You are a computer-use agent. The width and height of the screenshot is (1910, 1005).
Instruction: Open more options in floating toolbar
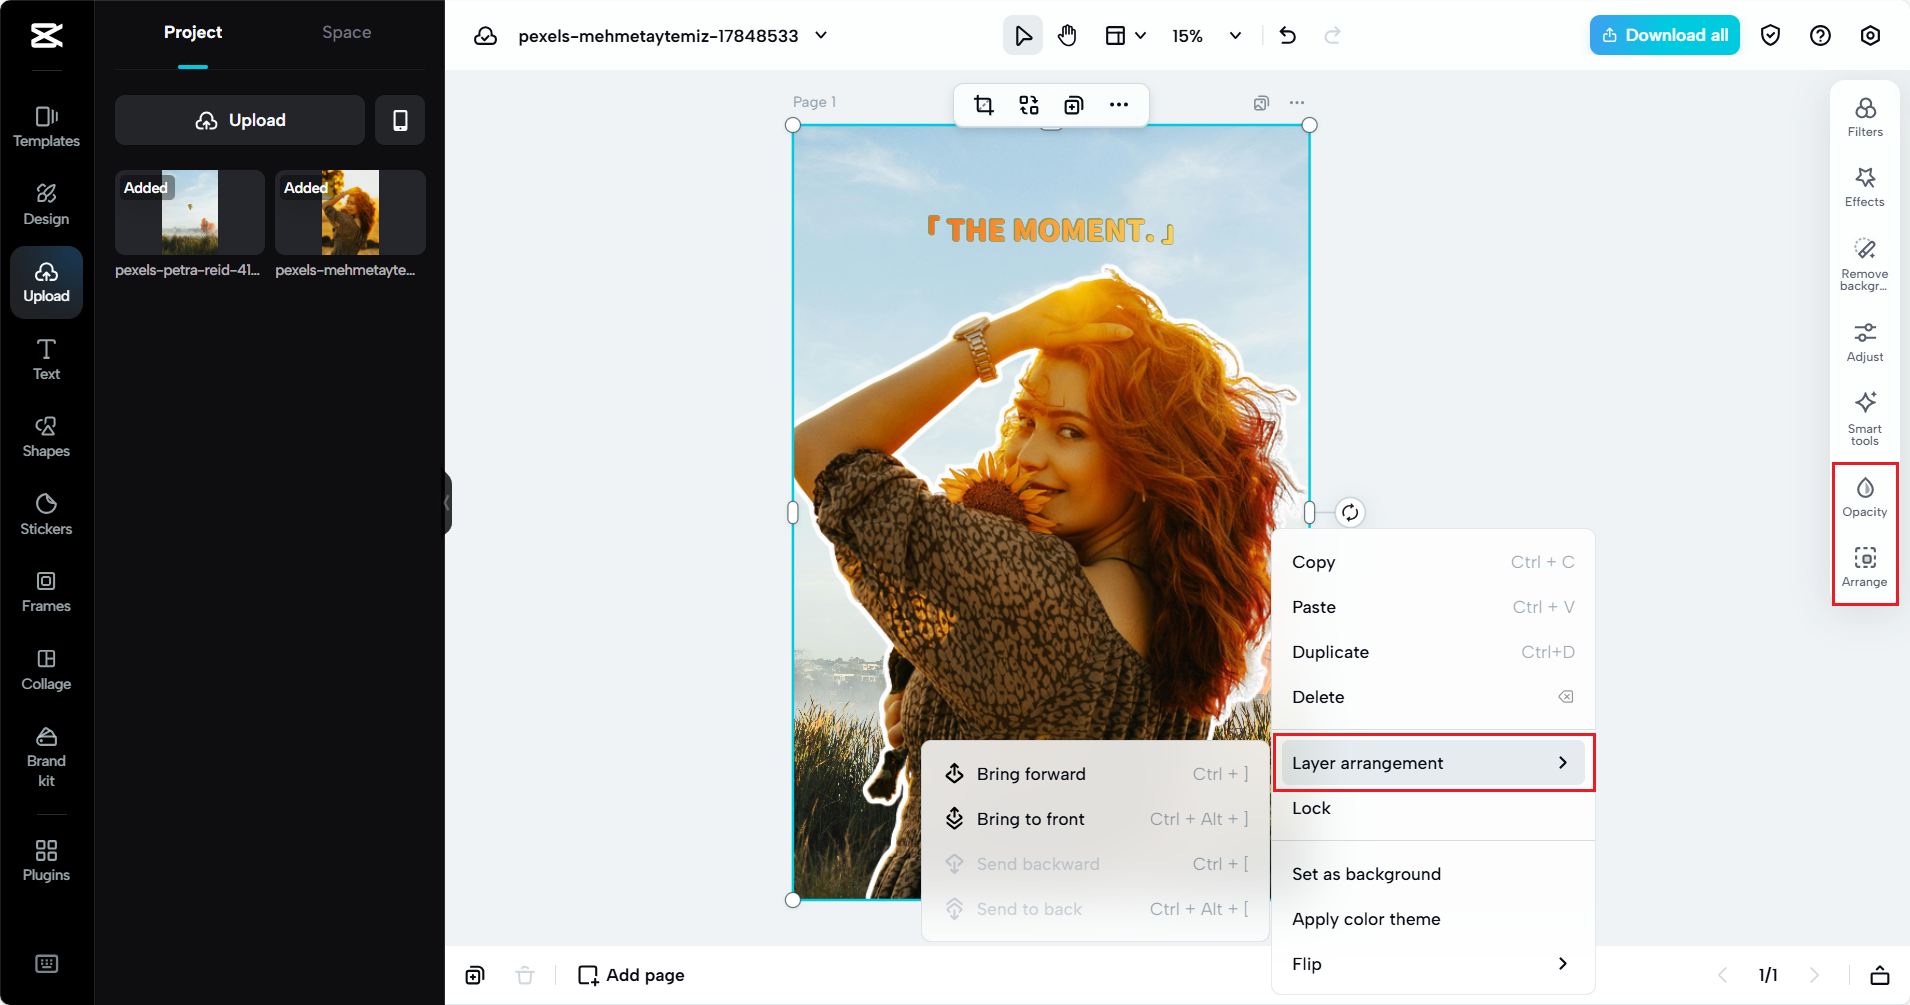[1119, 105]
